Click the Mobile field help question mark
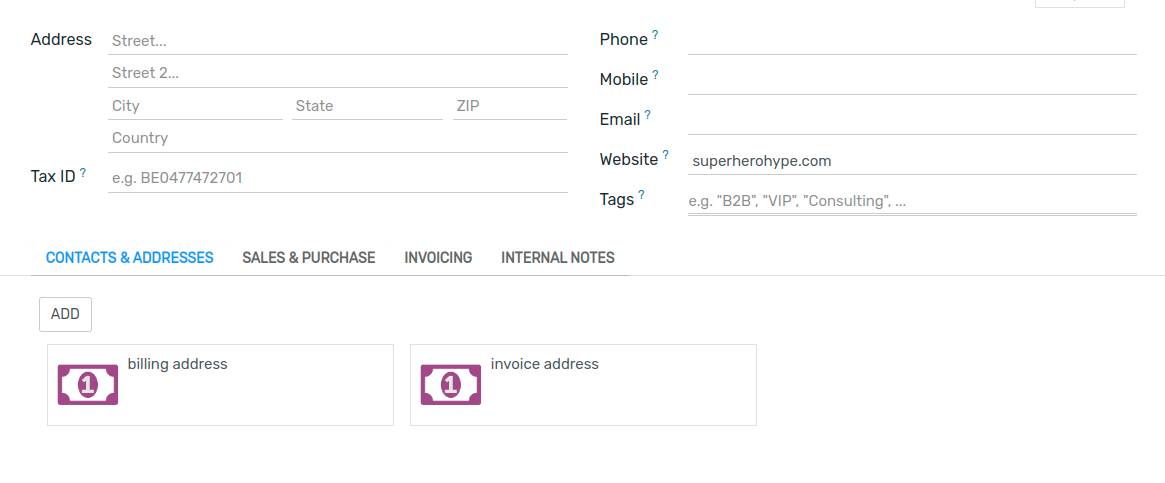The width and height of the screenshot is (1165, 483). click(x=655, y=75)
